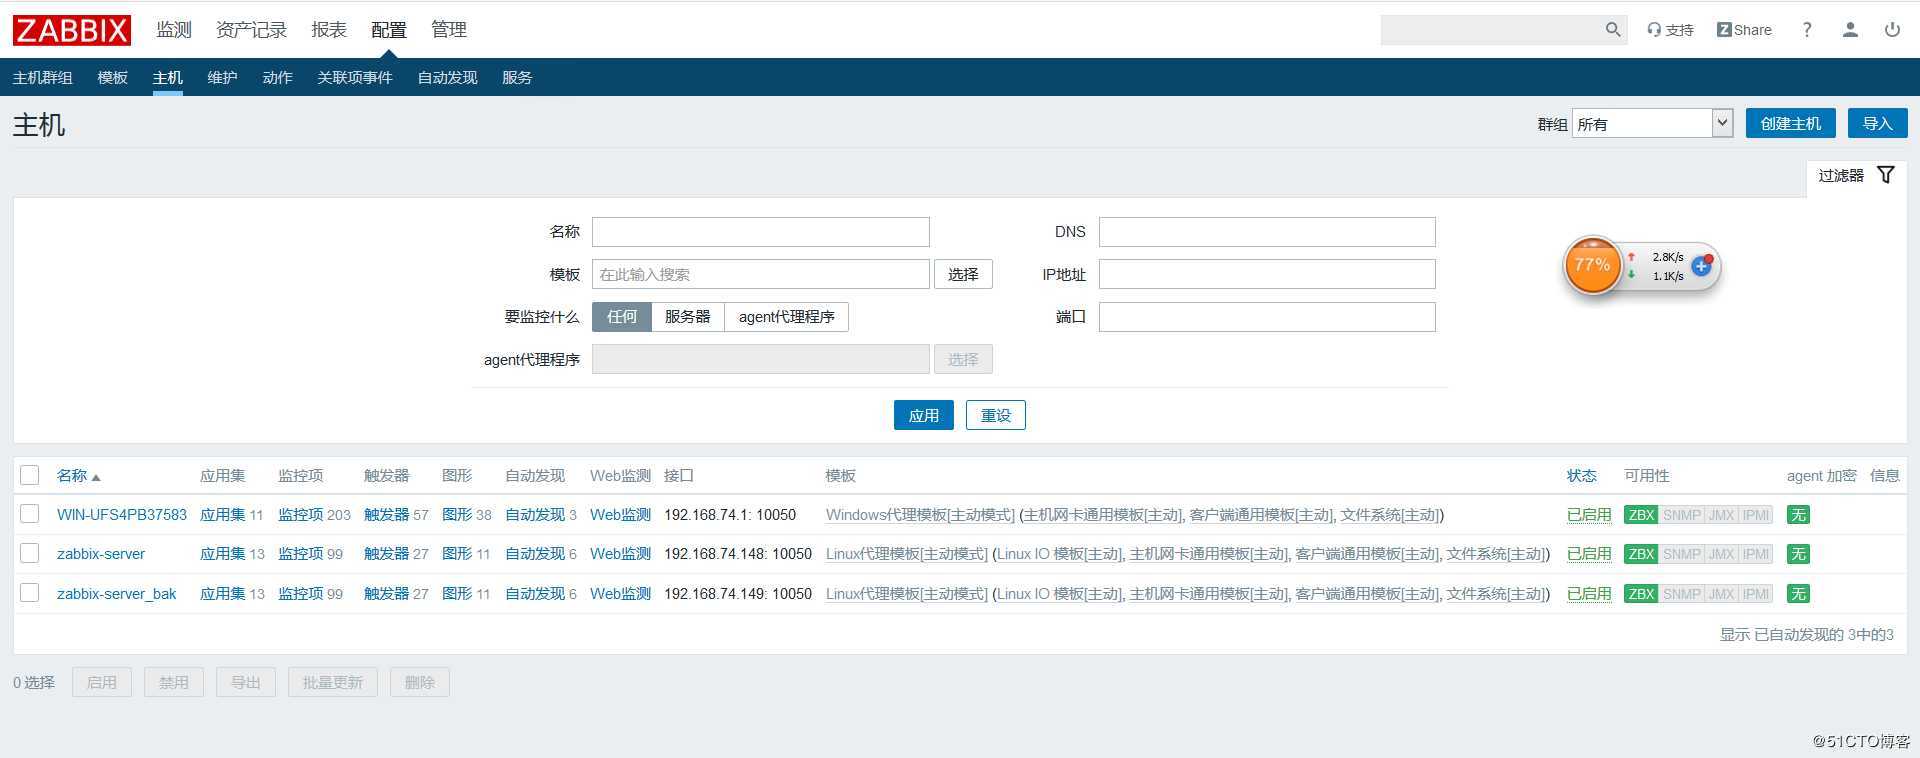Switch to 自动发现 tab
This screenshot has width=1920, height=758.
click(x=447, y=77)
